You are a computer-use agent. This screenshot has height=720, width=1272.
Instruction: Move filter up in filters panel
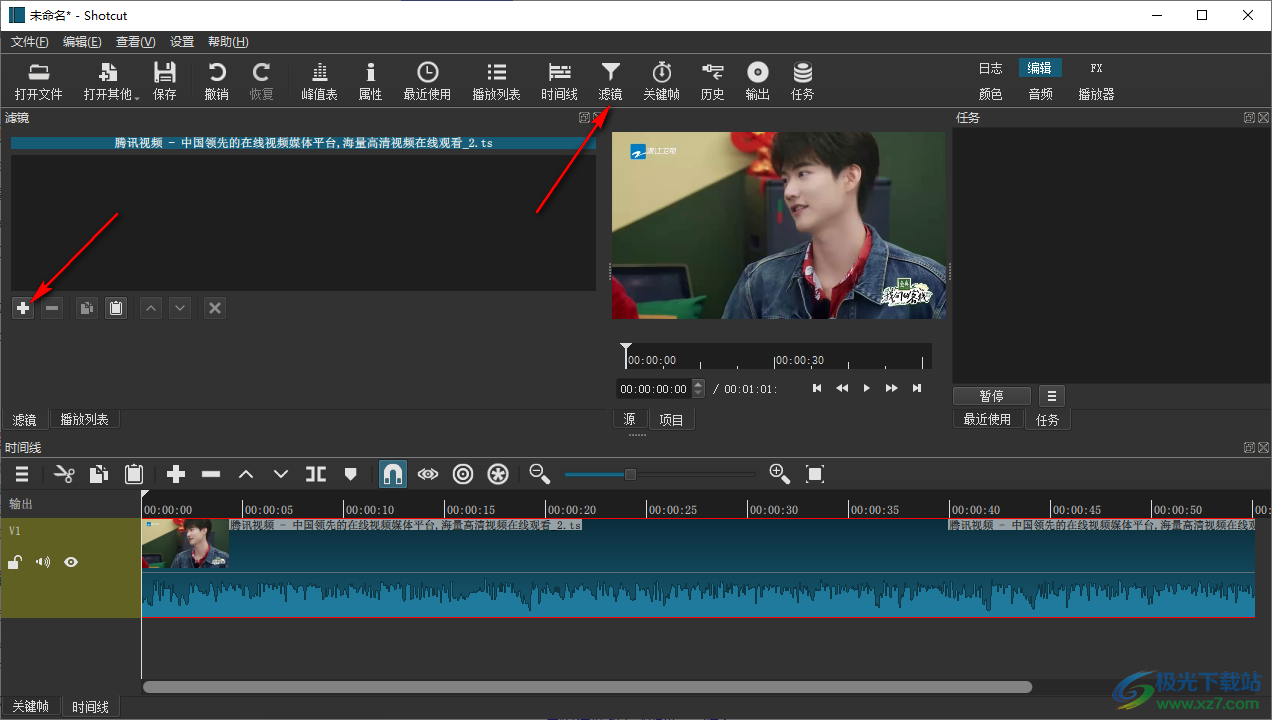151,308
